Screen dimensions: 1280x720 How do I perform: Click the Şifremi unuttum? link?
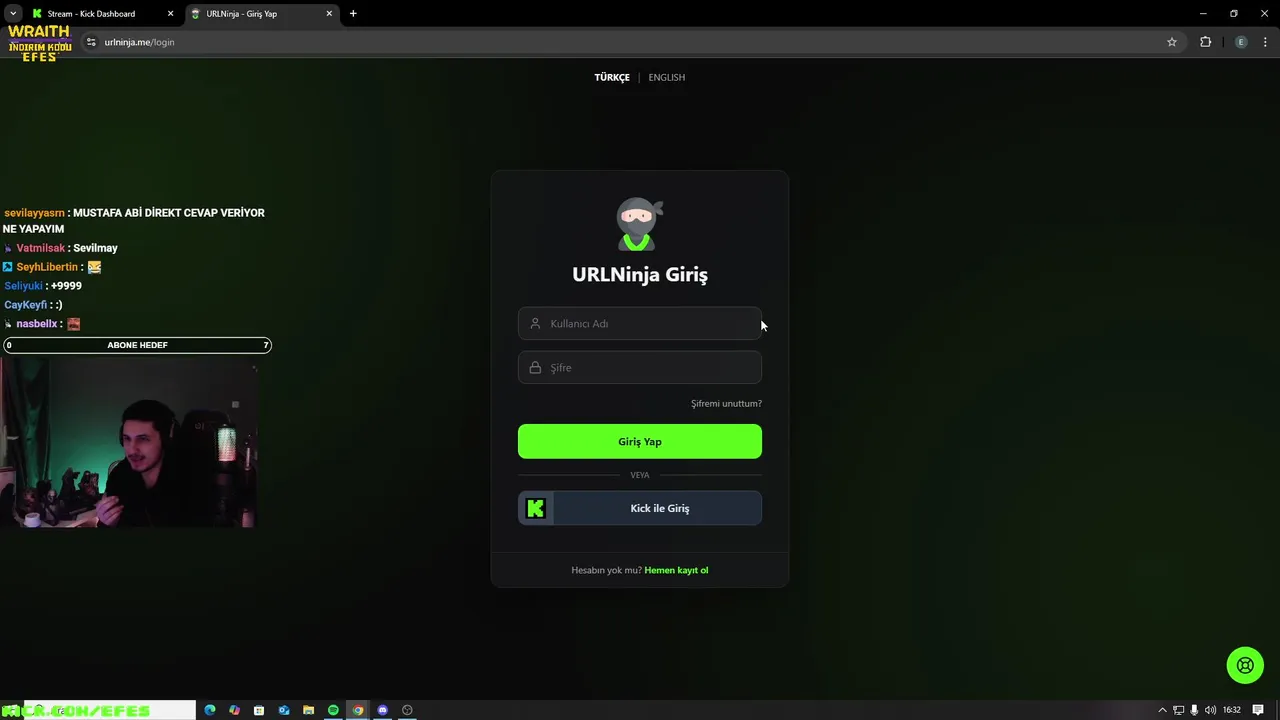(x=726, y=404)
